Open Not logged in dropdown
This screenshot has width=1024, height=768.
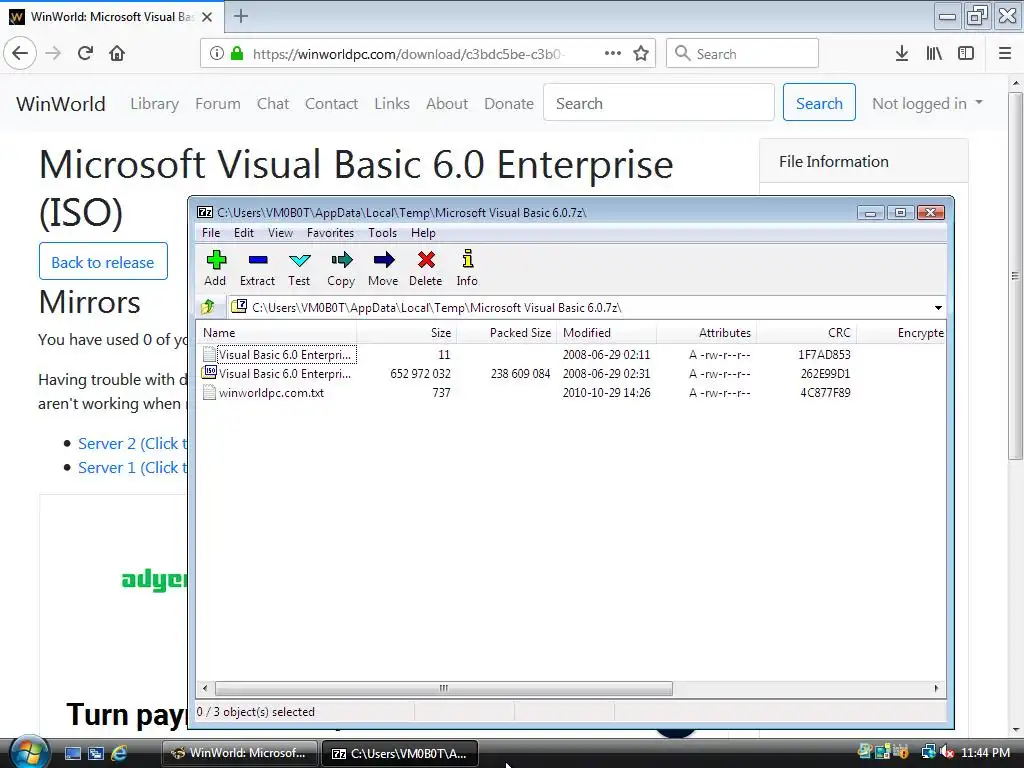tap(927, 103)
